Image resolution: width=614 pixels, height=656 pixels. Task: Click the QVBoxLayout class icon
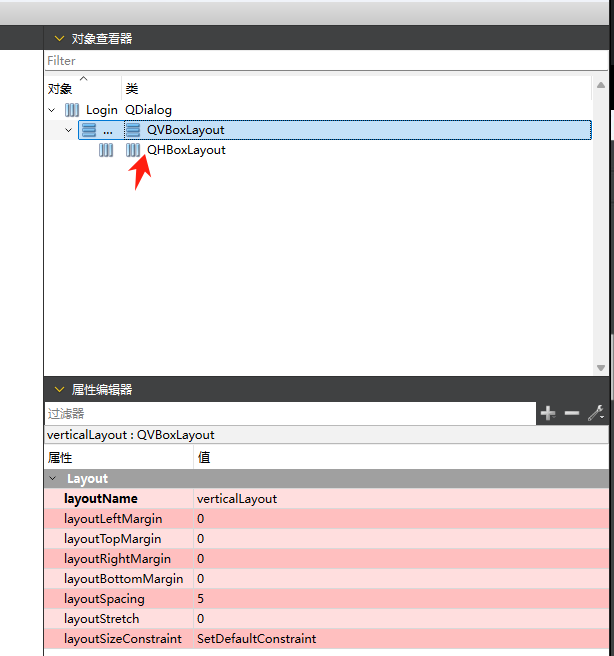pyautogui.click(x=133, y=130)
